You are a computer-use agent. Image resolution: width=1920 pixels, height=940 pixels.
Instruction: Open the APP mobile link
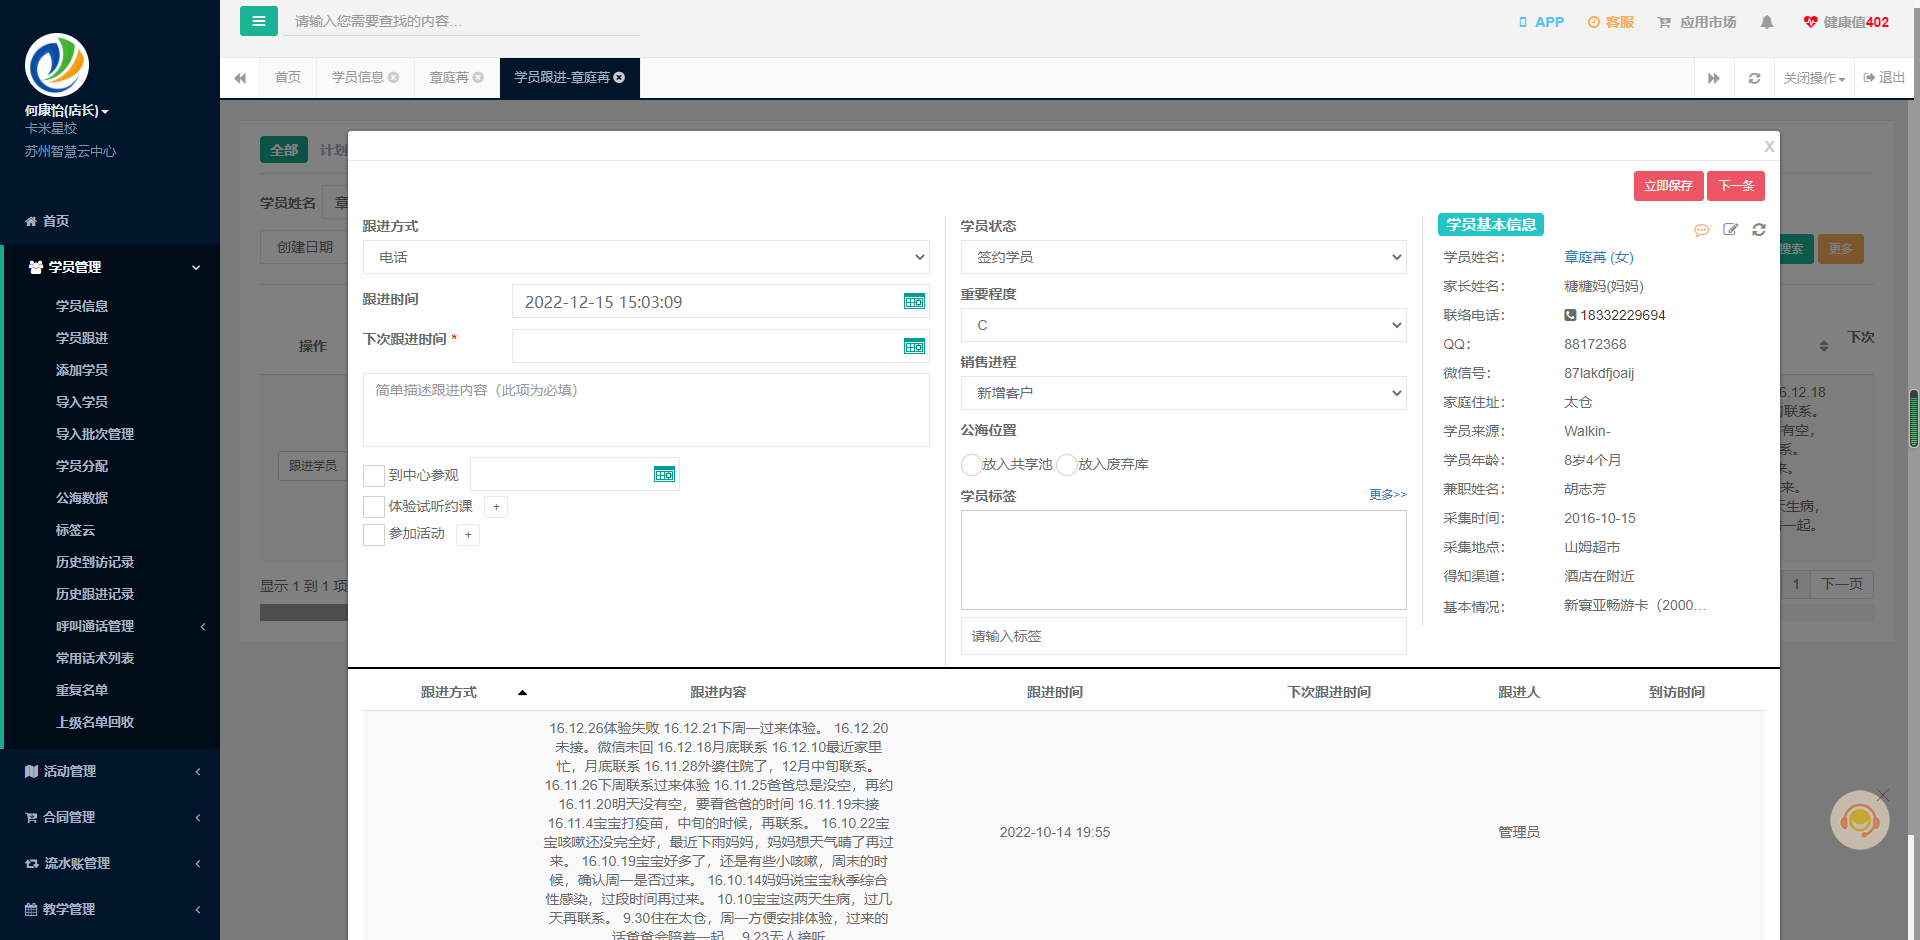pyautogui.click(x=1541, y=22)
